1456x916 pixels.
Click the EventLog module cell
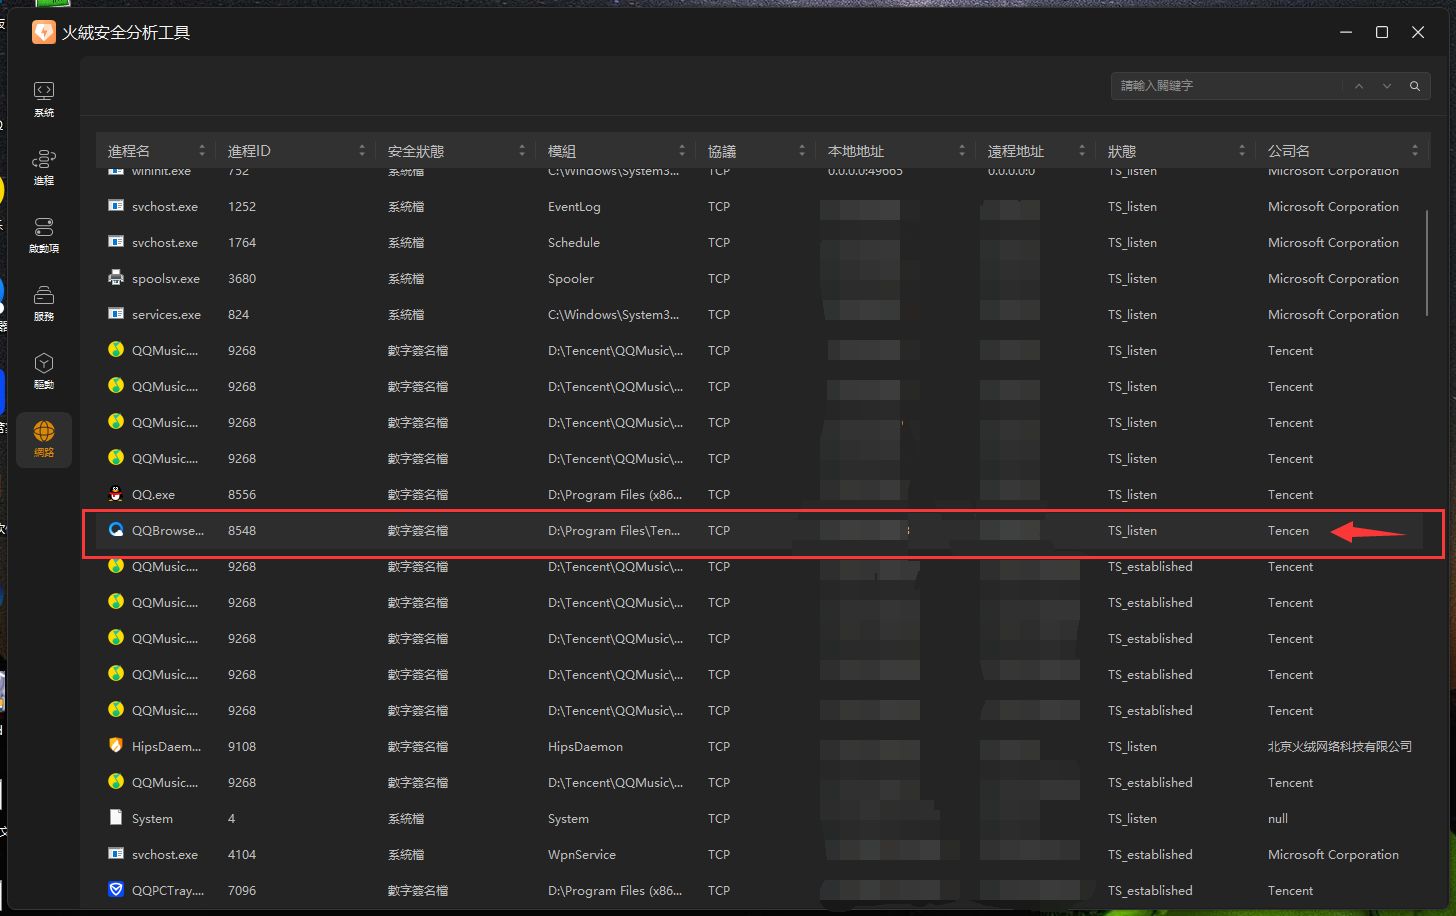(x=574, y=207)
